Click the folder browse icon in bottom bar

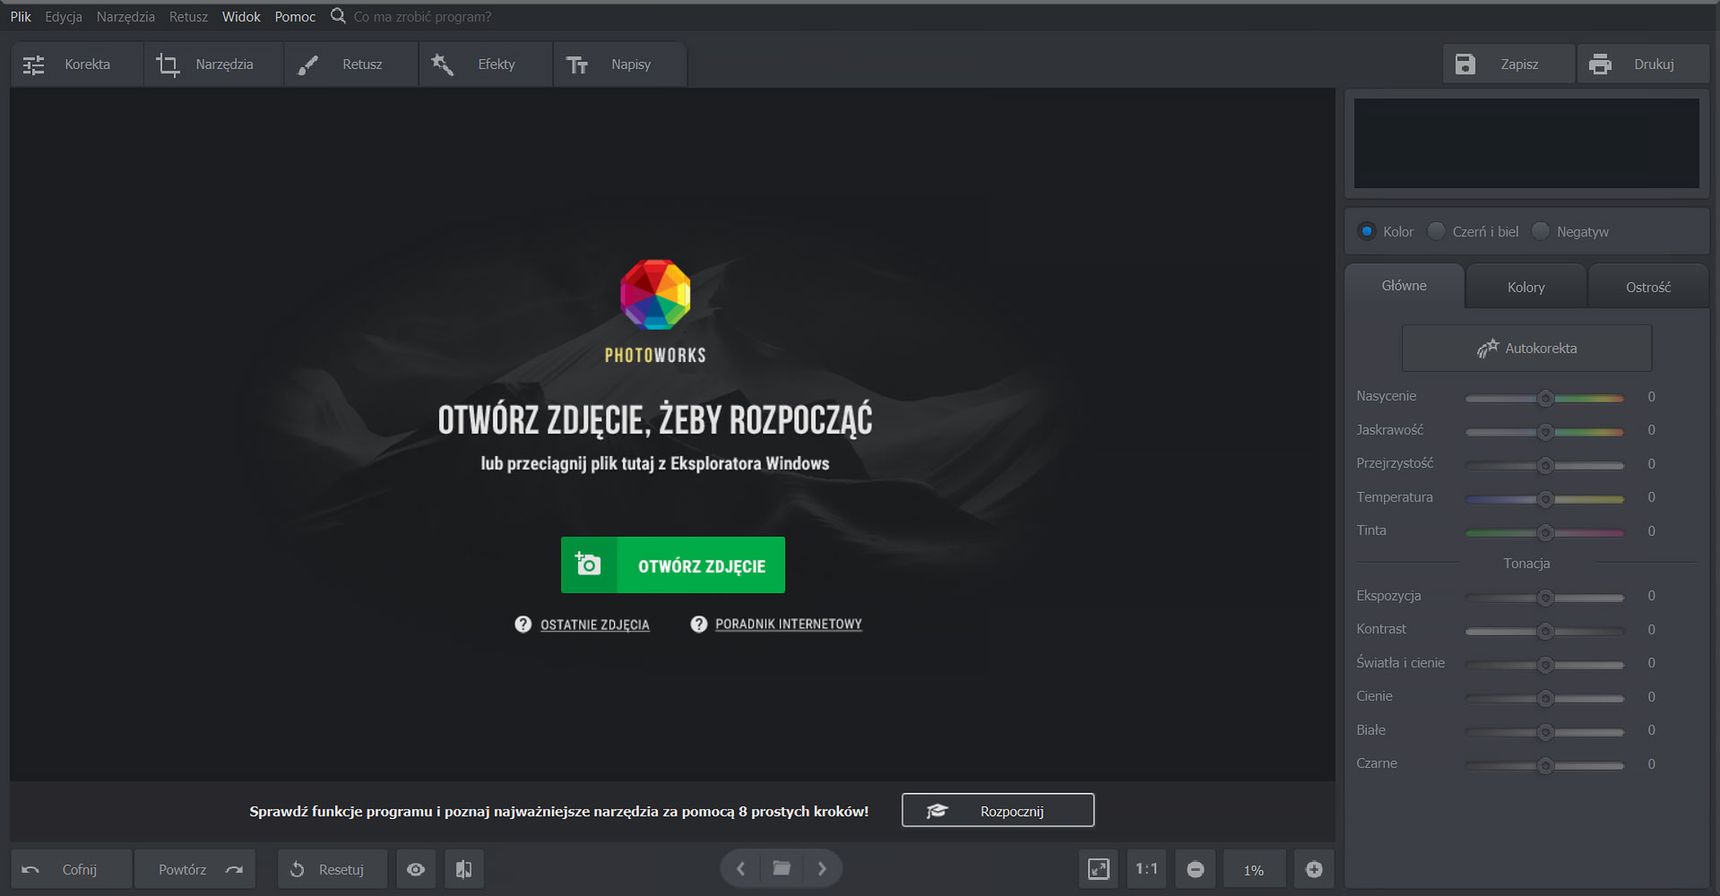click(782, 868)
